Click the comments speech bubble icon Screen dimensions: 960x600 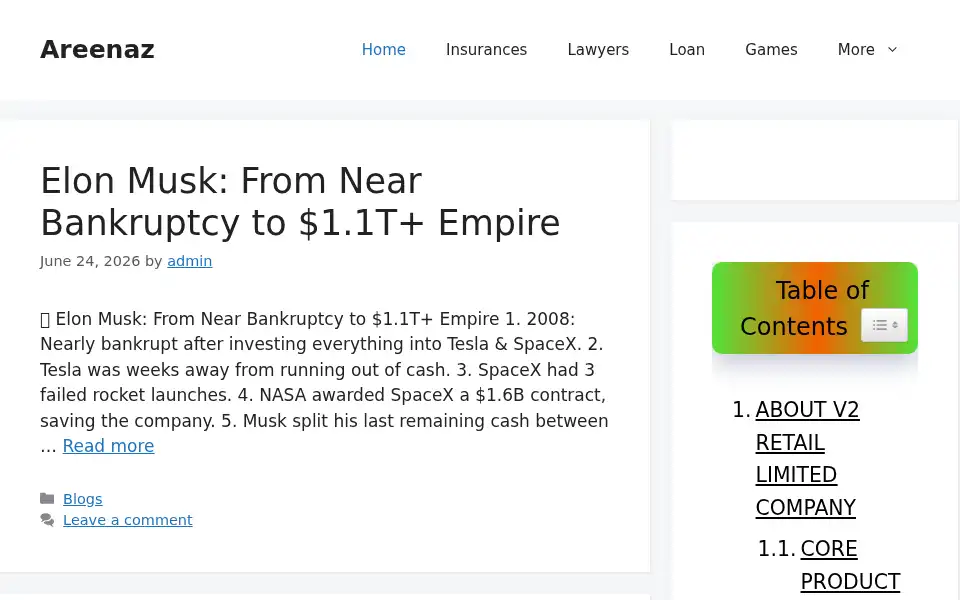(47, 520)
